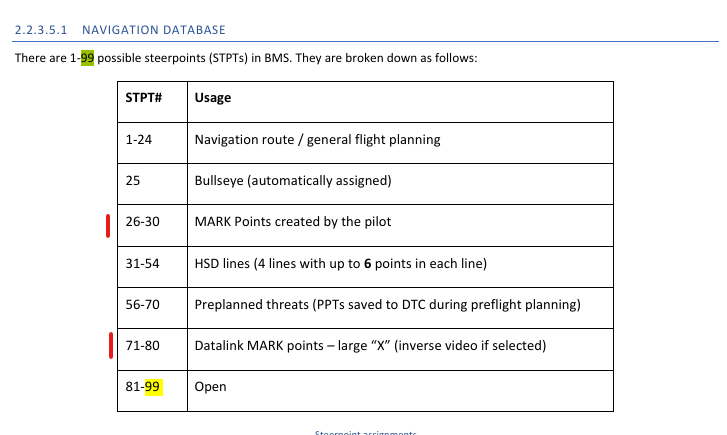727x435 pixels.
Task: Select the highlighted 99 in intro sentence
Action: (88, 58)
